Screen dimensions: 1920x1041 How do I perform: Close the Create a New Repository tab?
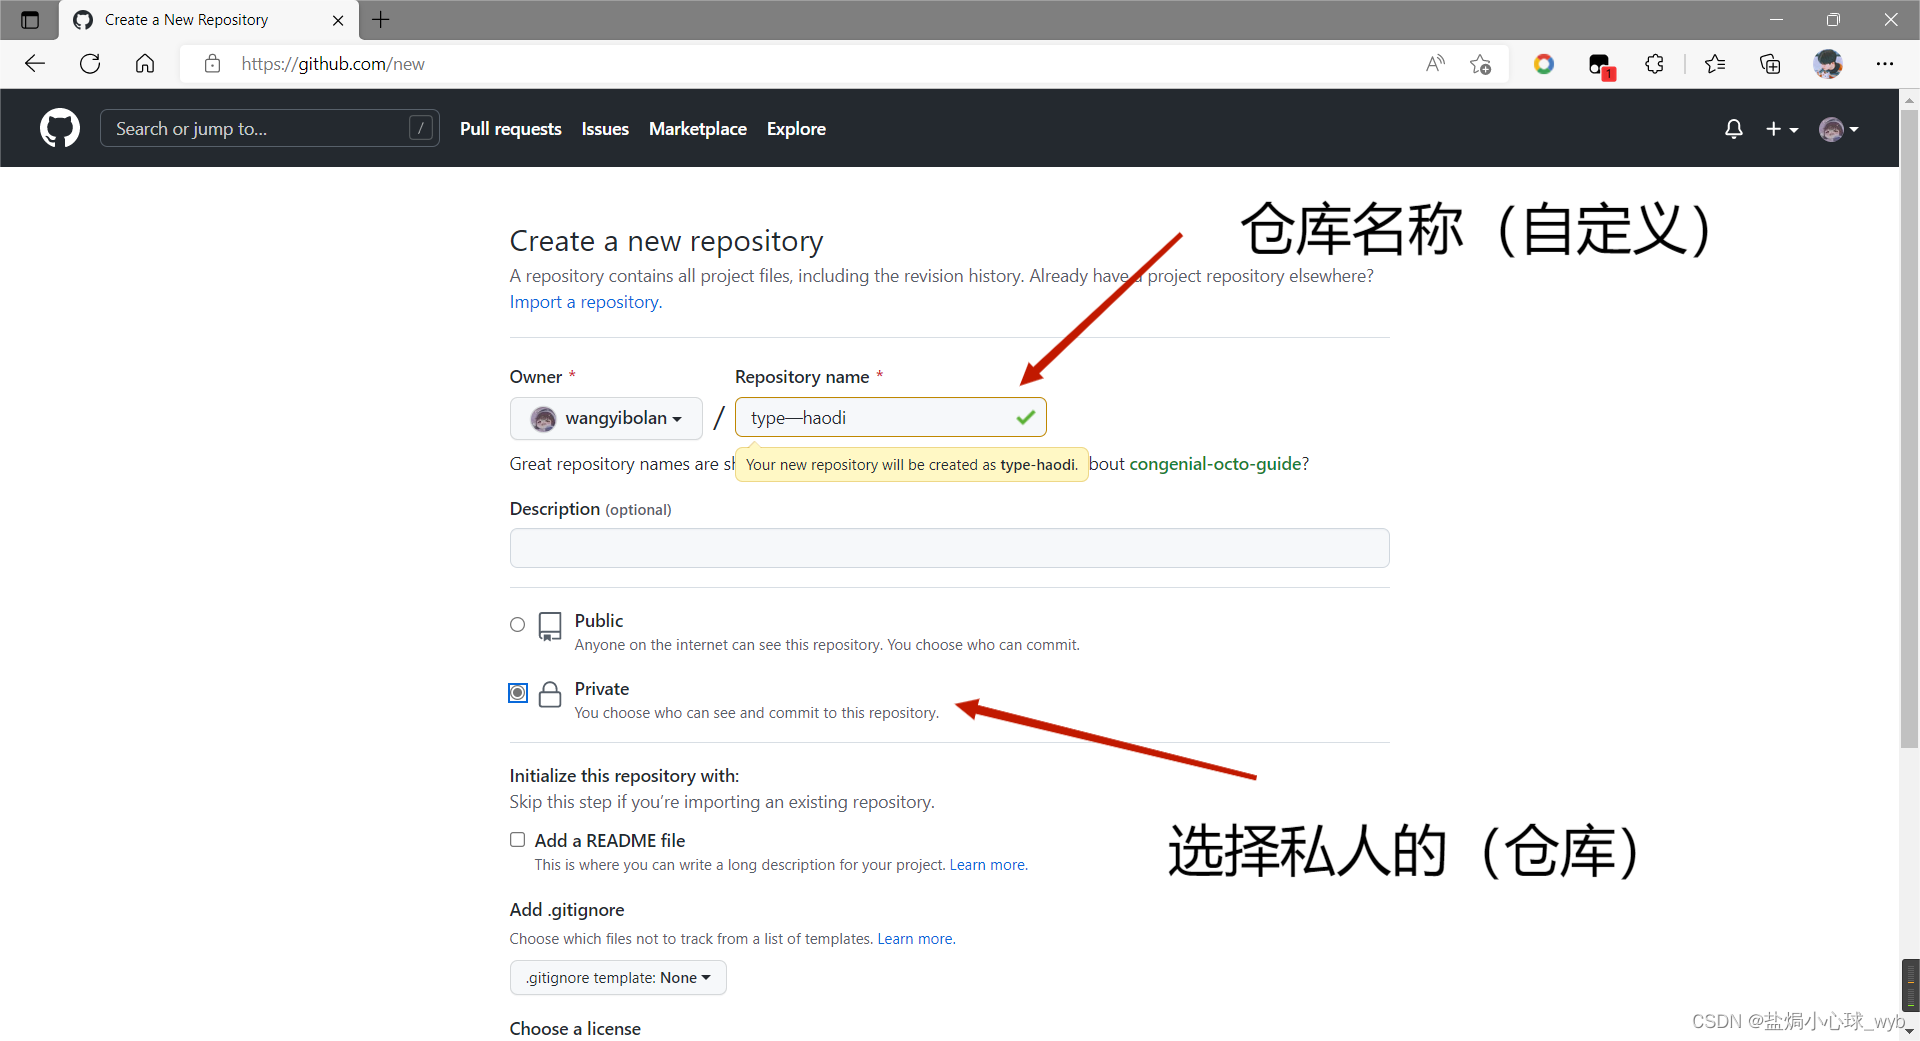coord(338,20)
